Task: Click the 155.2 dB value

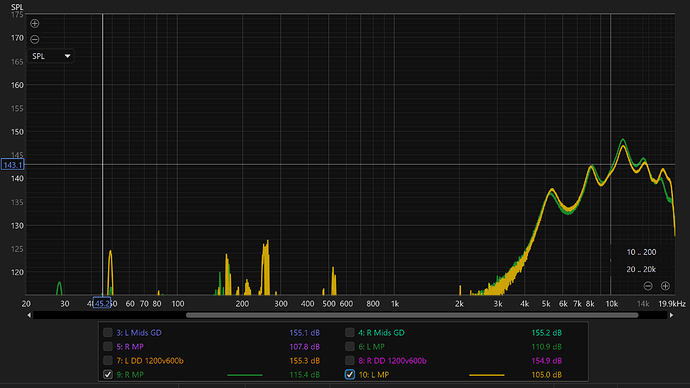Action: coord(547,333)
